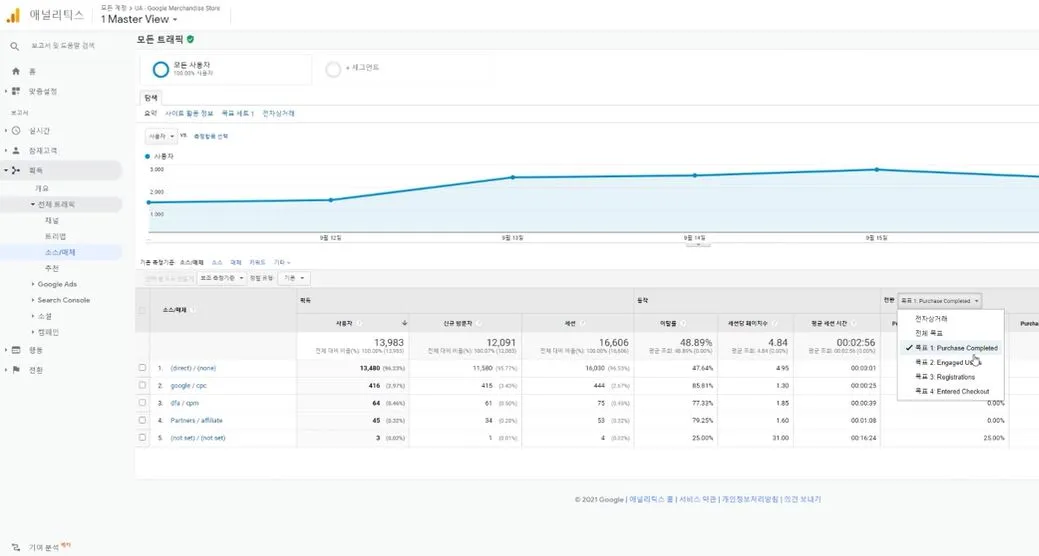Click the 모든 사용자 segment circle icon
Screen dimensions: 1039x556
(160, 69)
